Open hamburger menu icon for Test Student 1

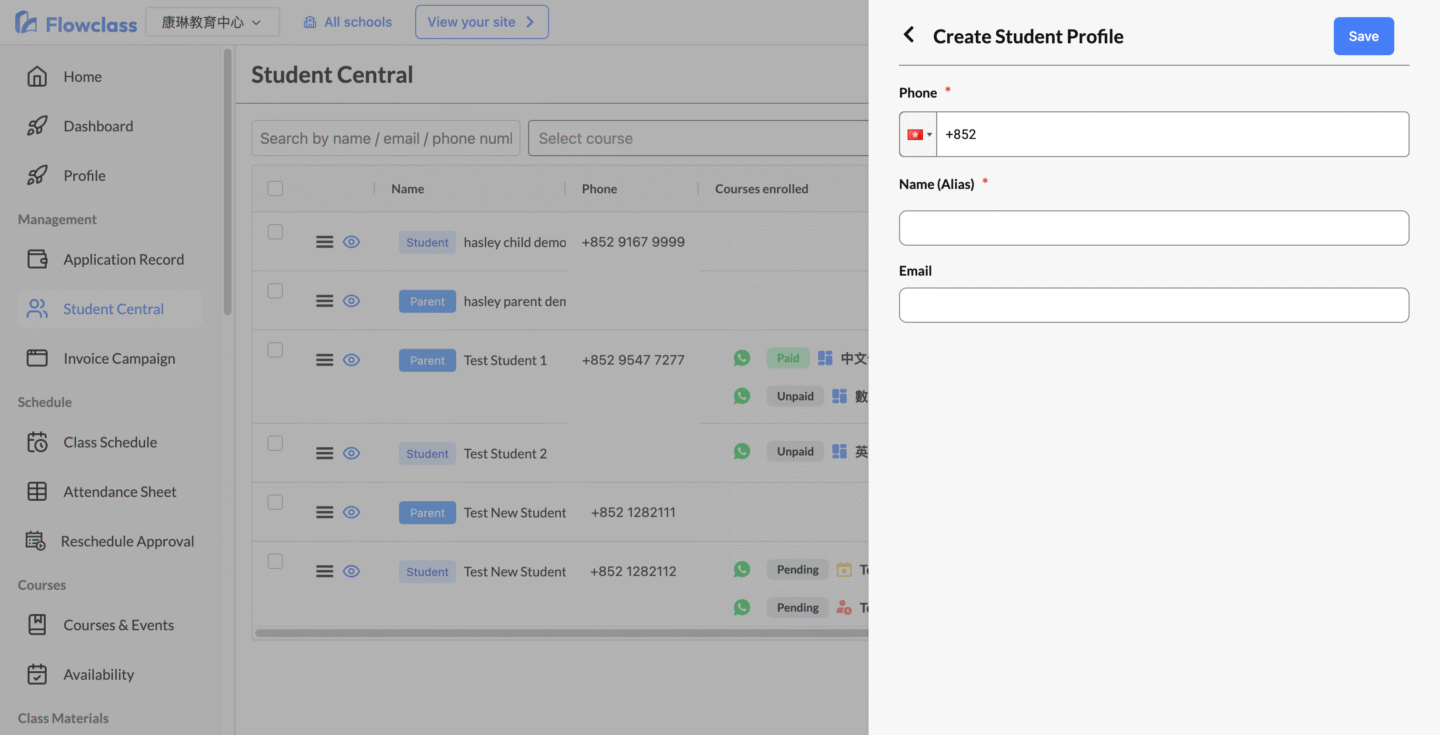(x=324, y=360)
